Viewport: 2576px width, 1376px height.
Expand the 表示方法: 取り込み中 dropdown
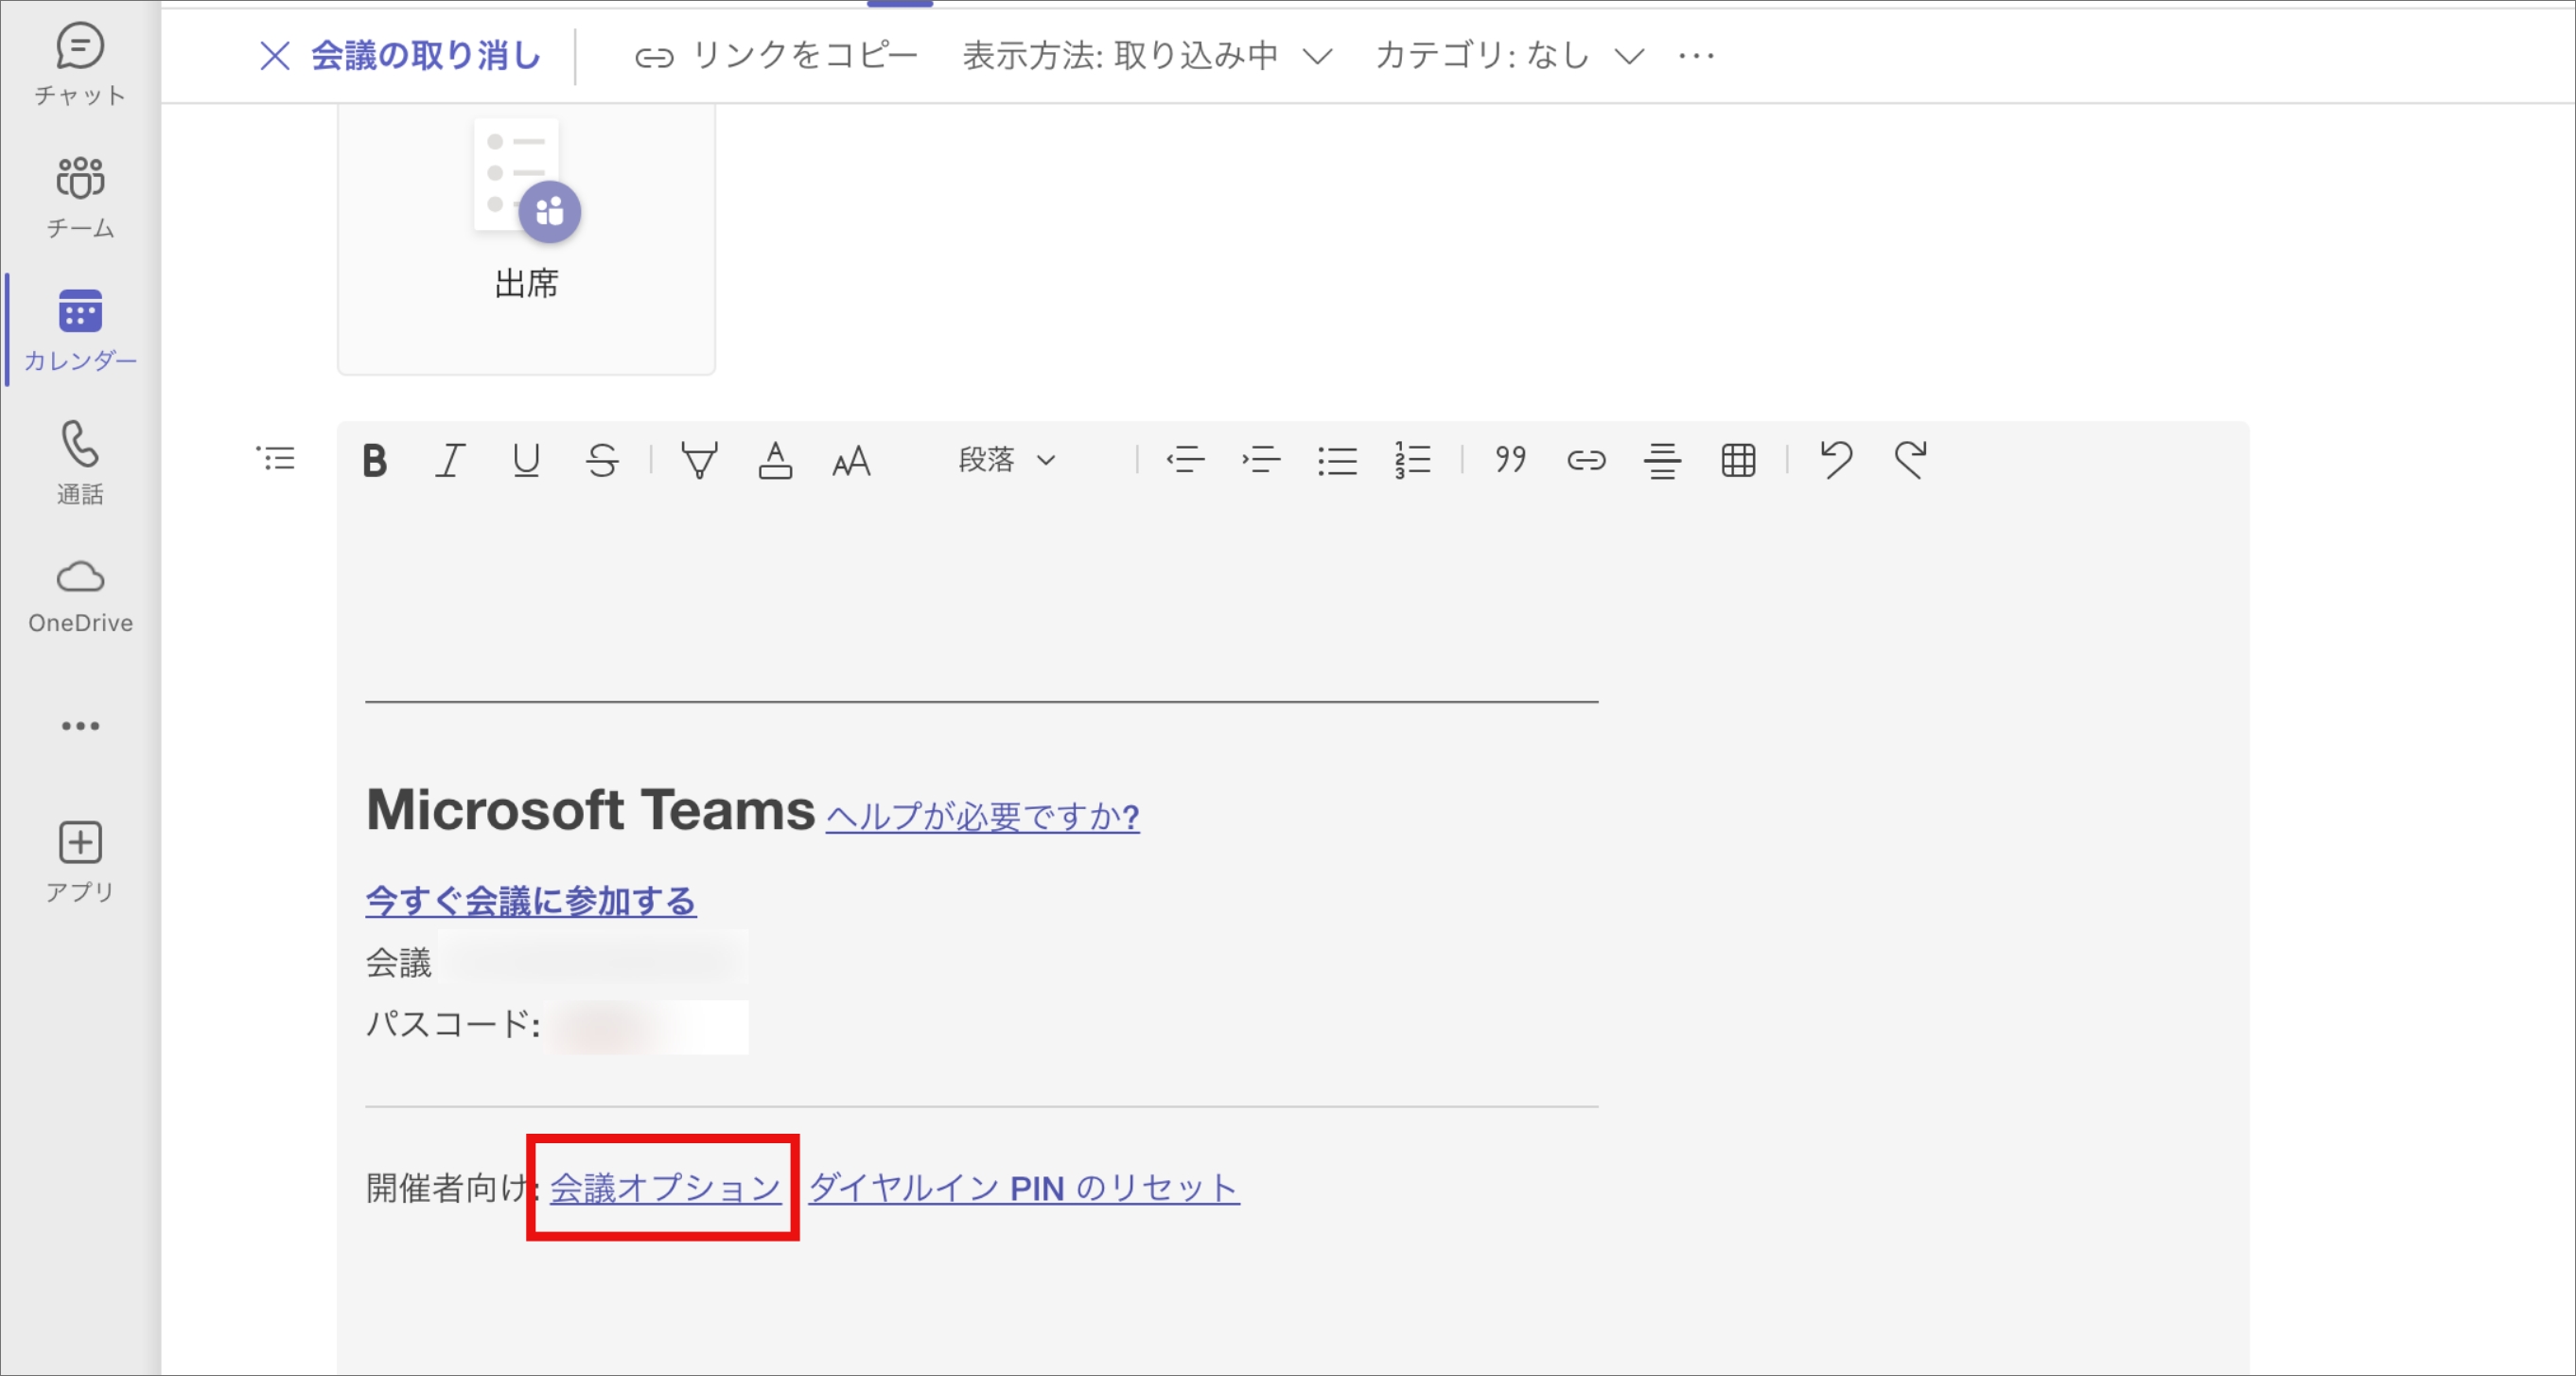tap(1147, 56)
